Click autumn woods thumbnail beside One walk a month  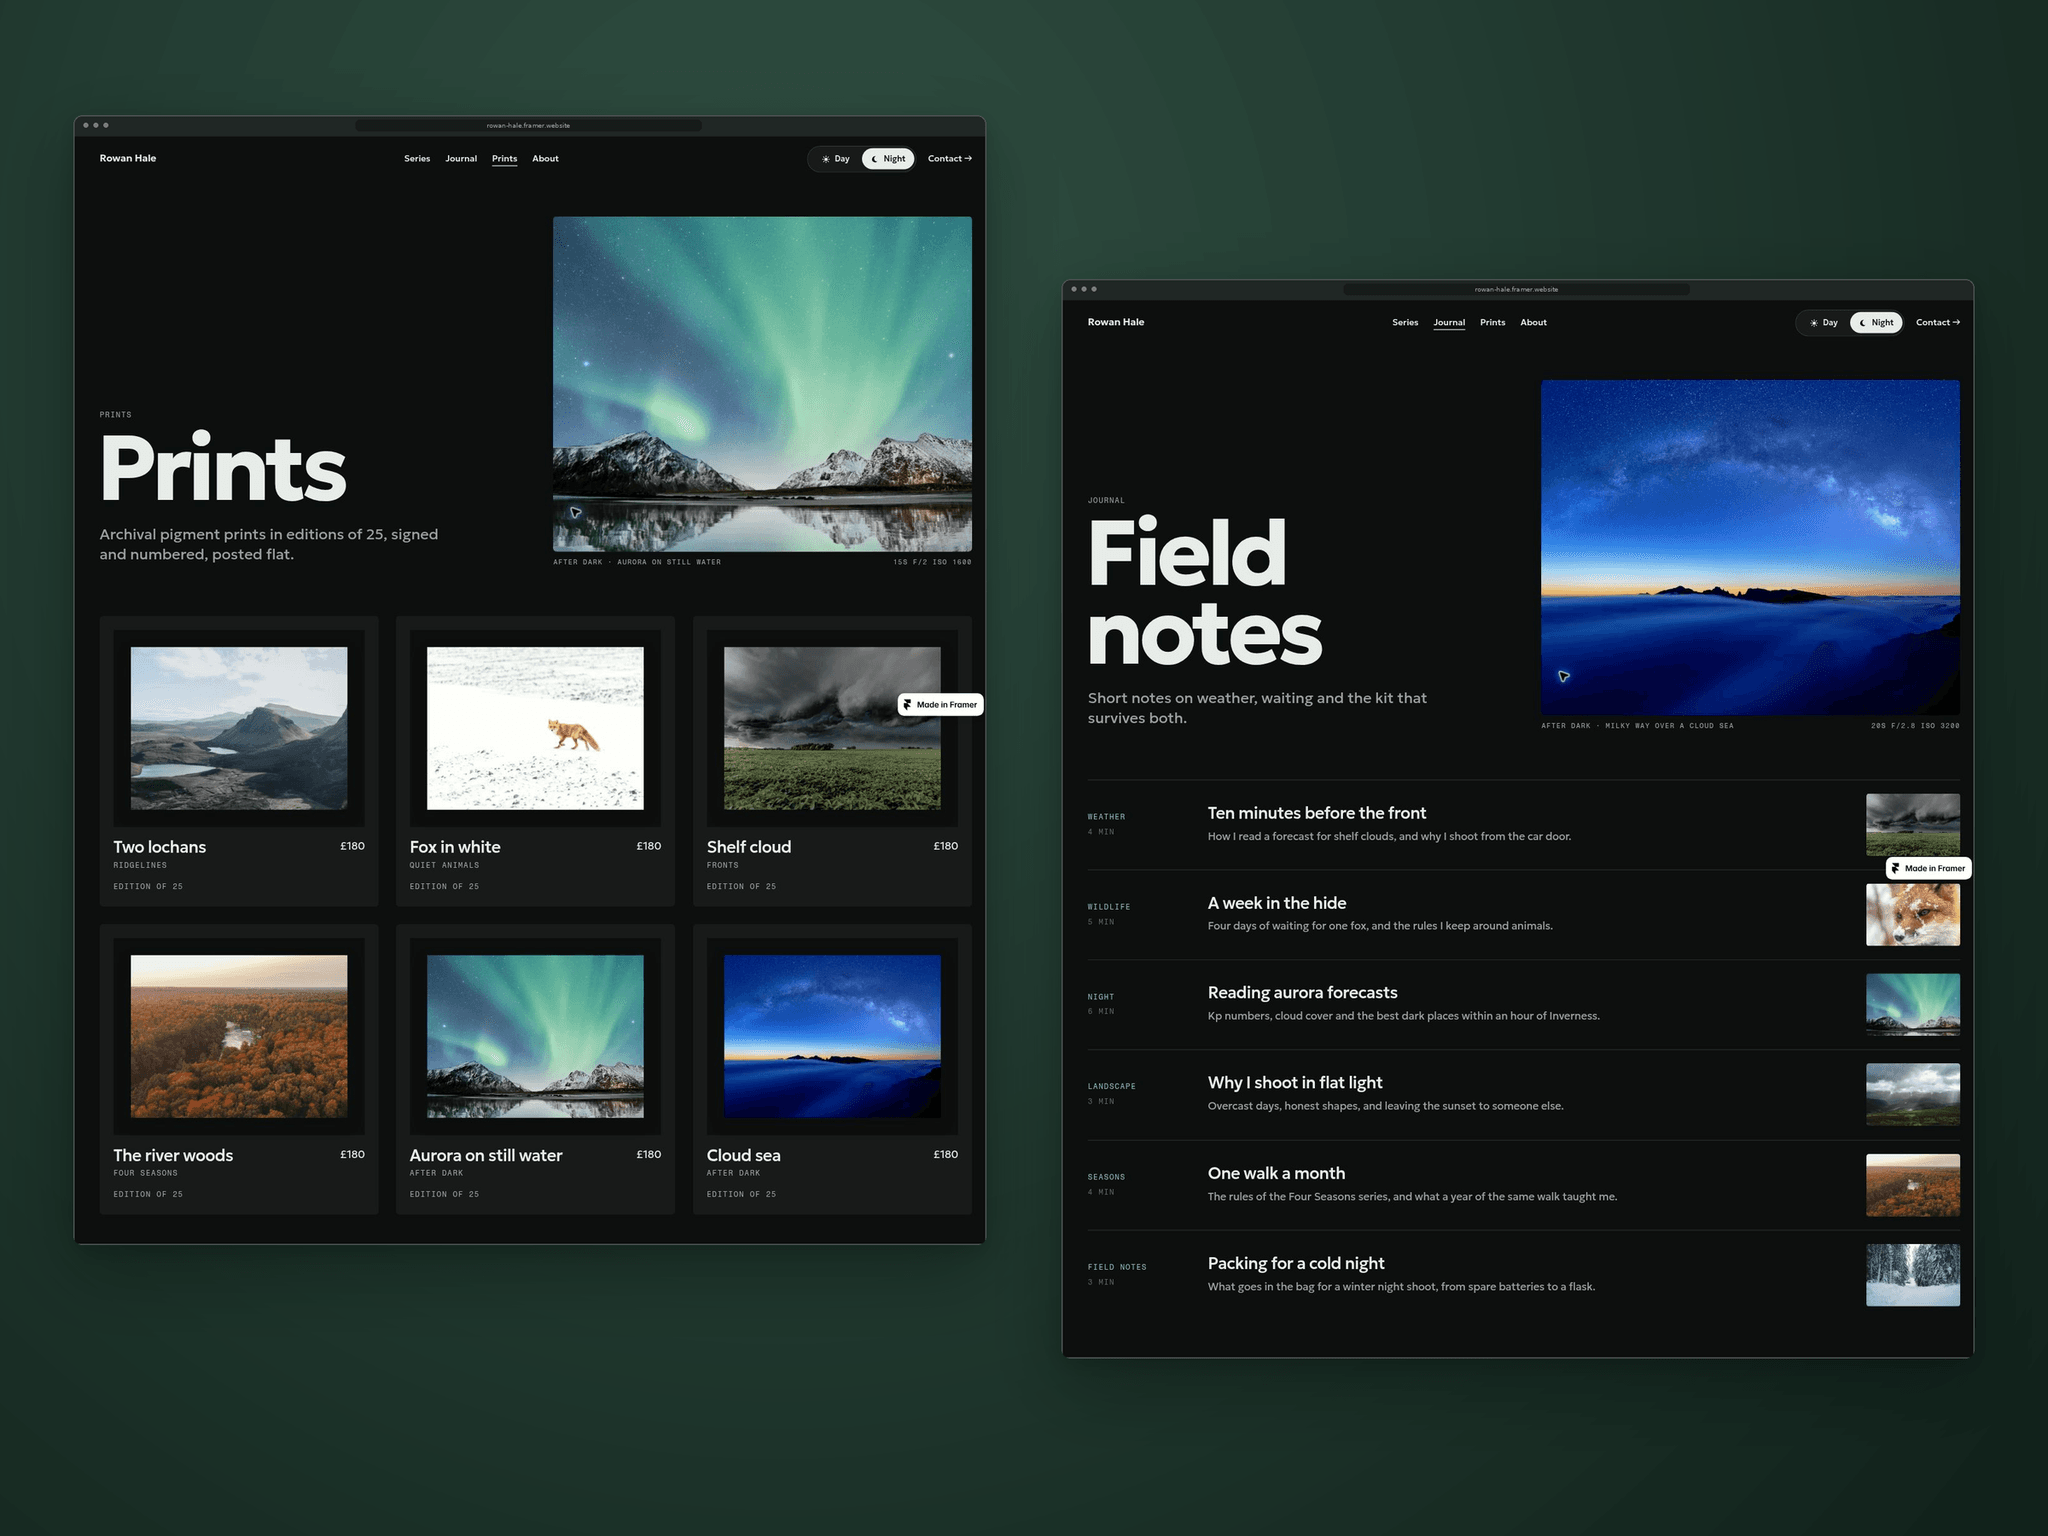1913,1185
